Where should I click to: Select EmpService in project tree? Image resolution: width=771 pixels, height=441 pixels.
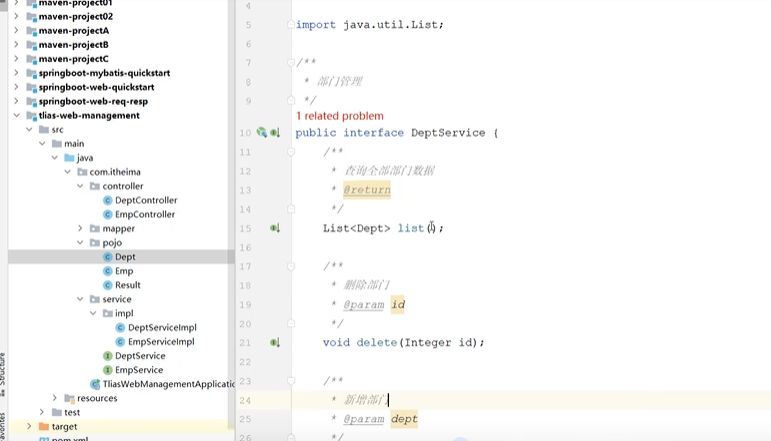pyautogui.click(x=139, y=370)
